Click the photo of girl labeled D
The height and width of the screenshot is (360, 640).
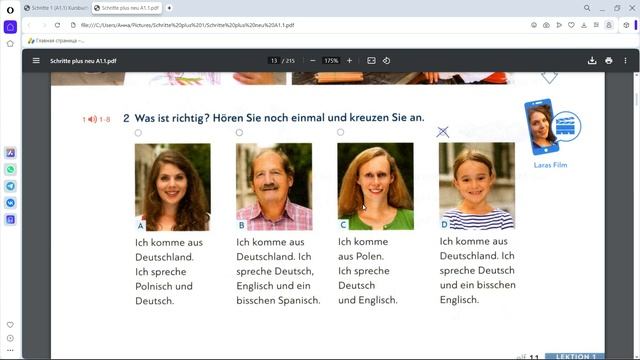click(x=477, y=186)
